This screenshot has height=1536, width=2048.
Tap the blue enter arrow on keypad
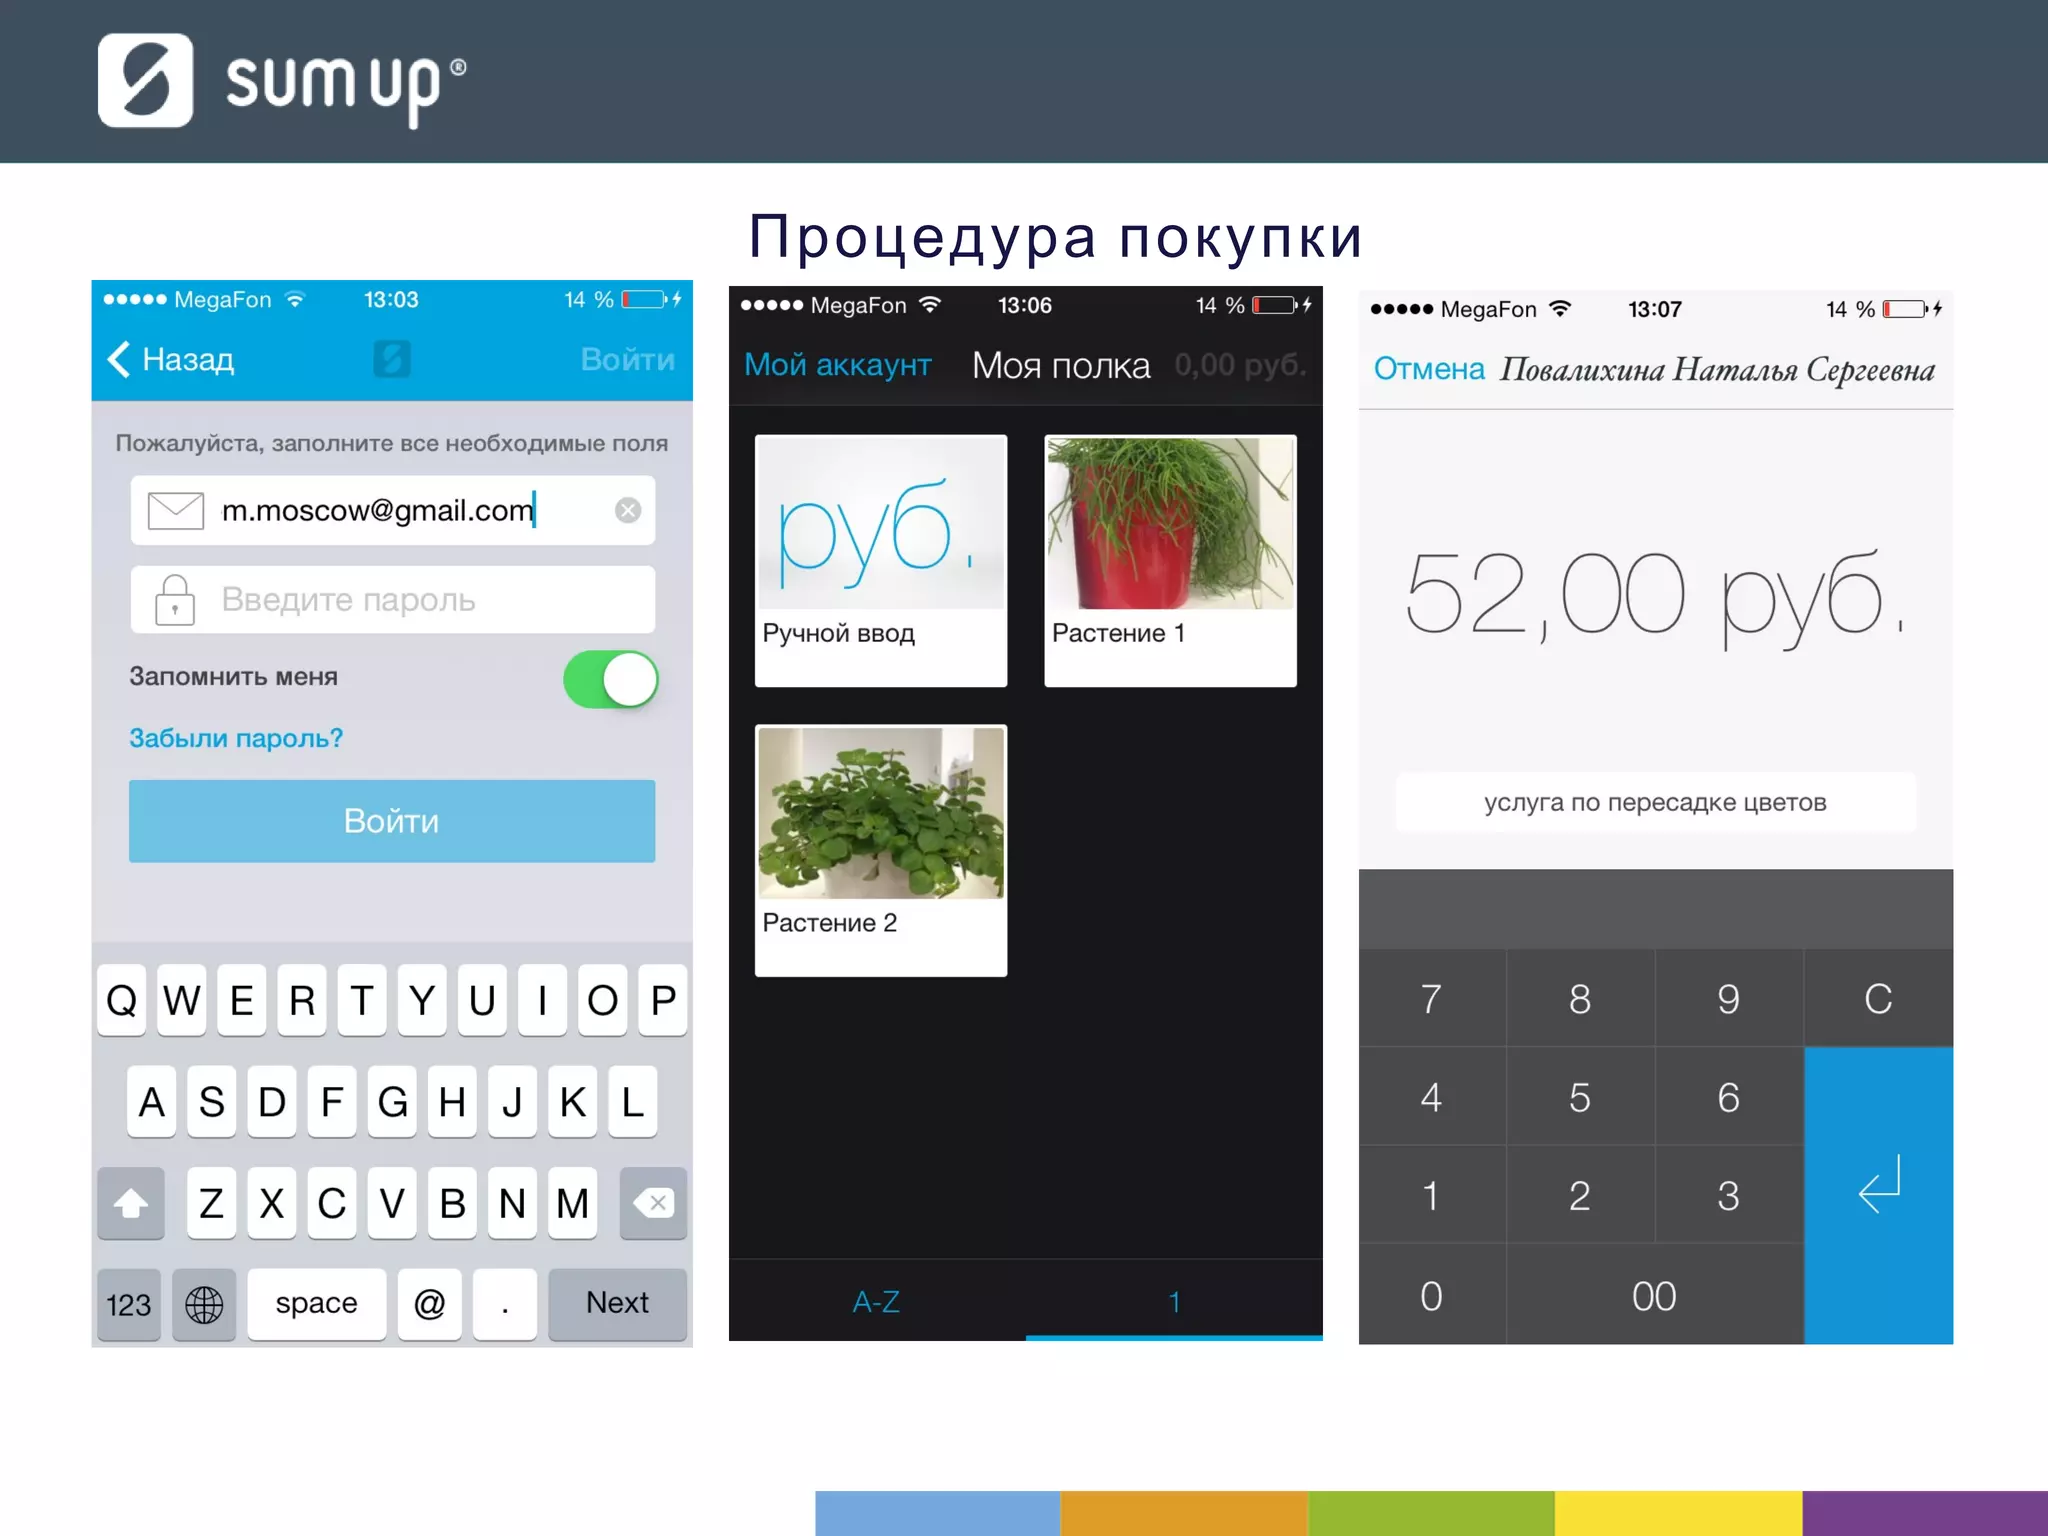pos(1878,1195)
